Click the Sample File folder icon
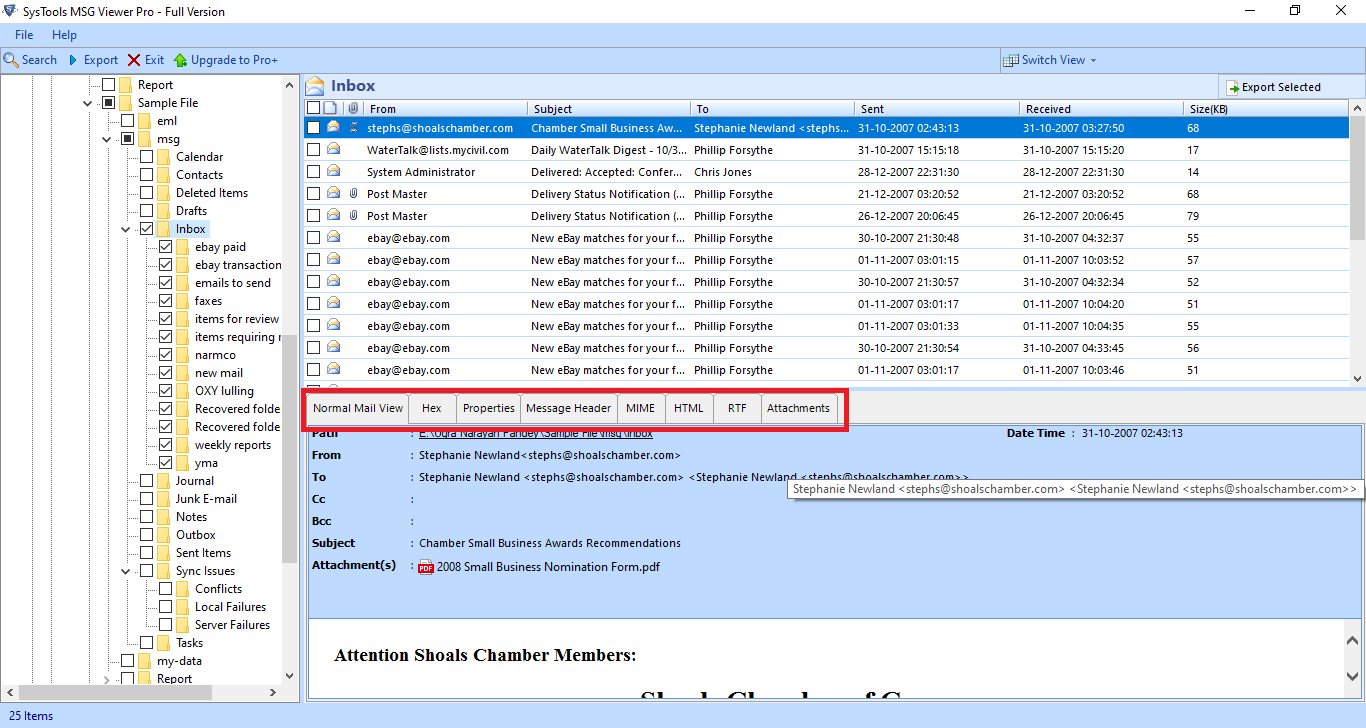The width and height of the screenshot is (1366, 728). [x=126, y=103]
